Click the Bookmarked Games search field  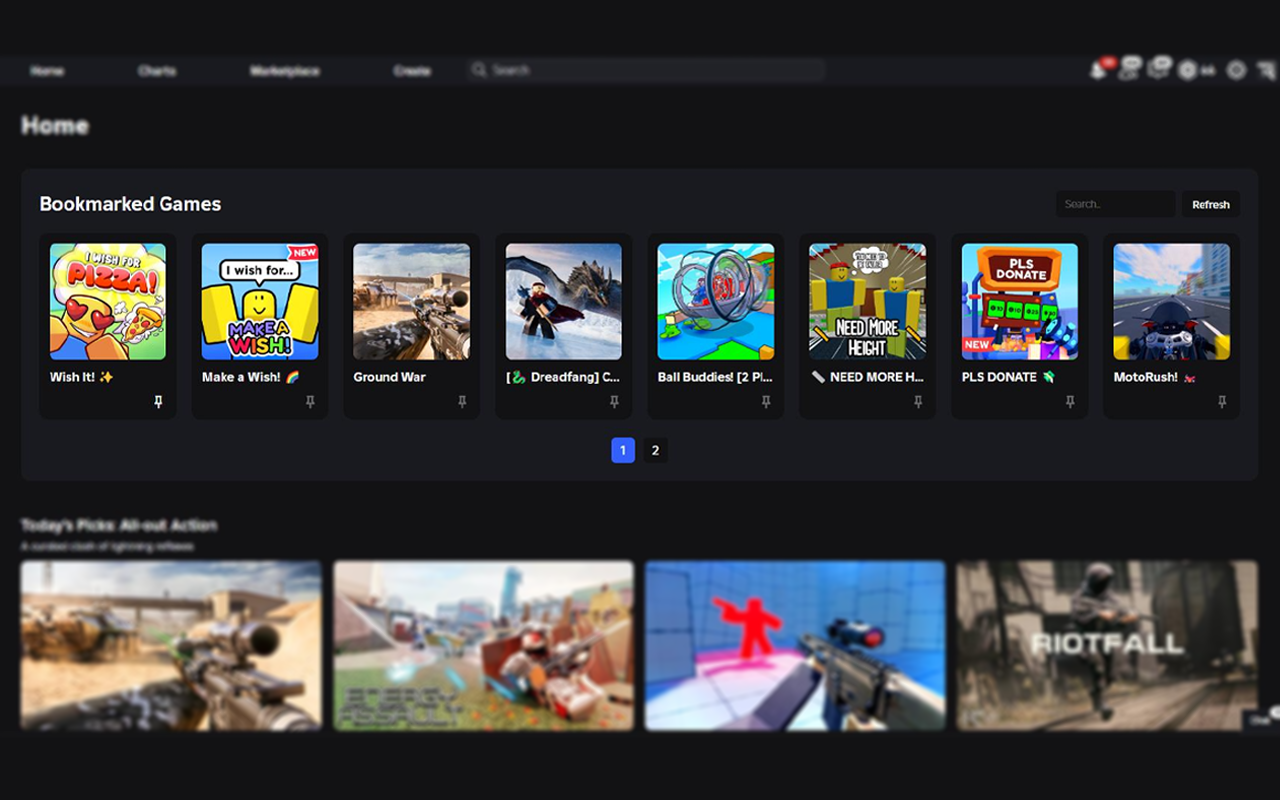point(1115,204)
